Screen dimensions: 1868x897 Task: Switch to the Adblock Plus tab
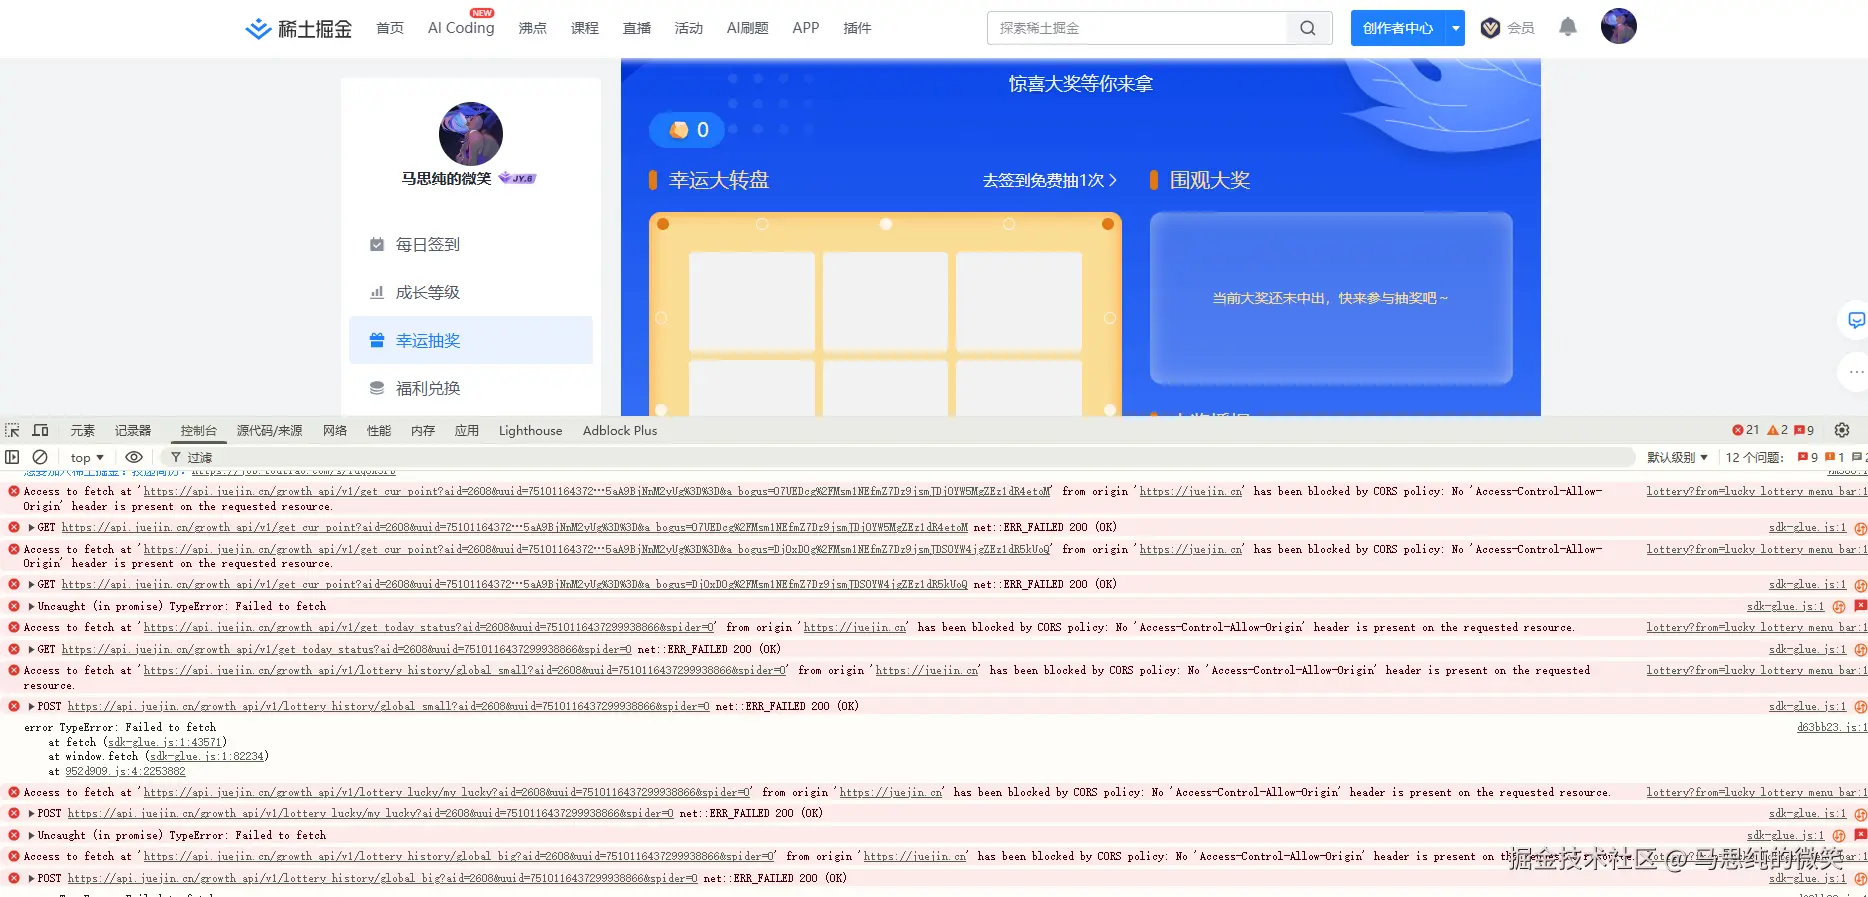point(620,431)
